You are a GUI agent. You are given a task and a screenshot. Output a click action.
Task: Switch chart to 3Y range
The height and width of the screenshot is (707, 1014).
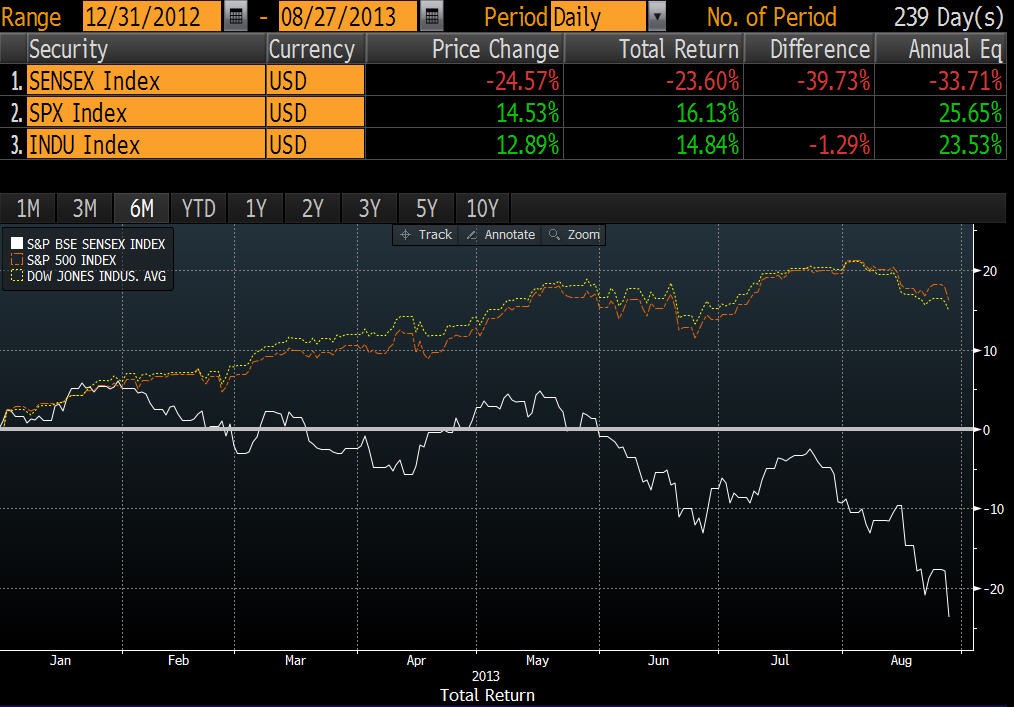coord(369,208)
